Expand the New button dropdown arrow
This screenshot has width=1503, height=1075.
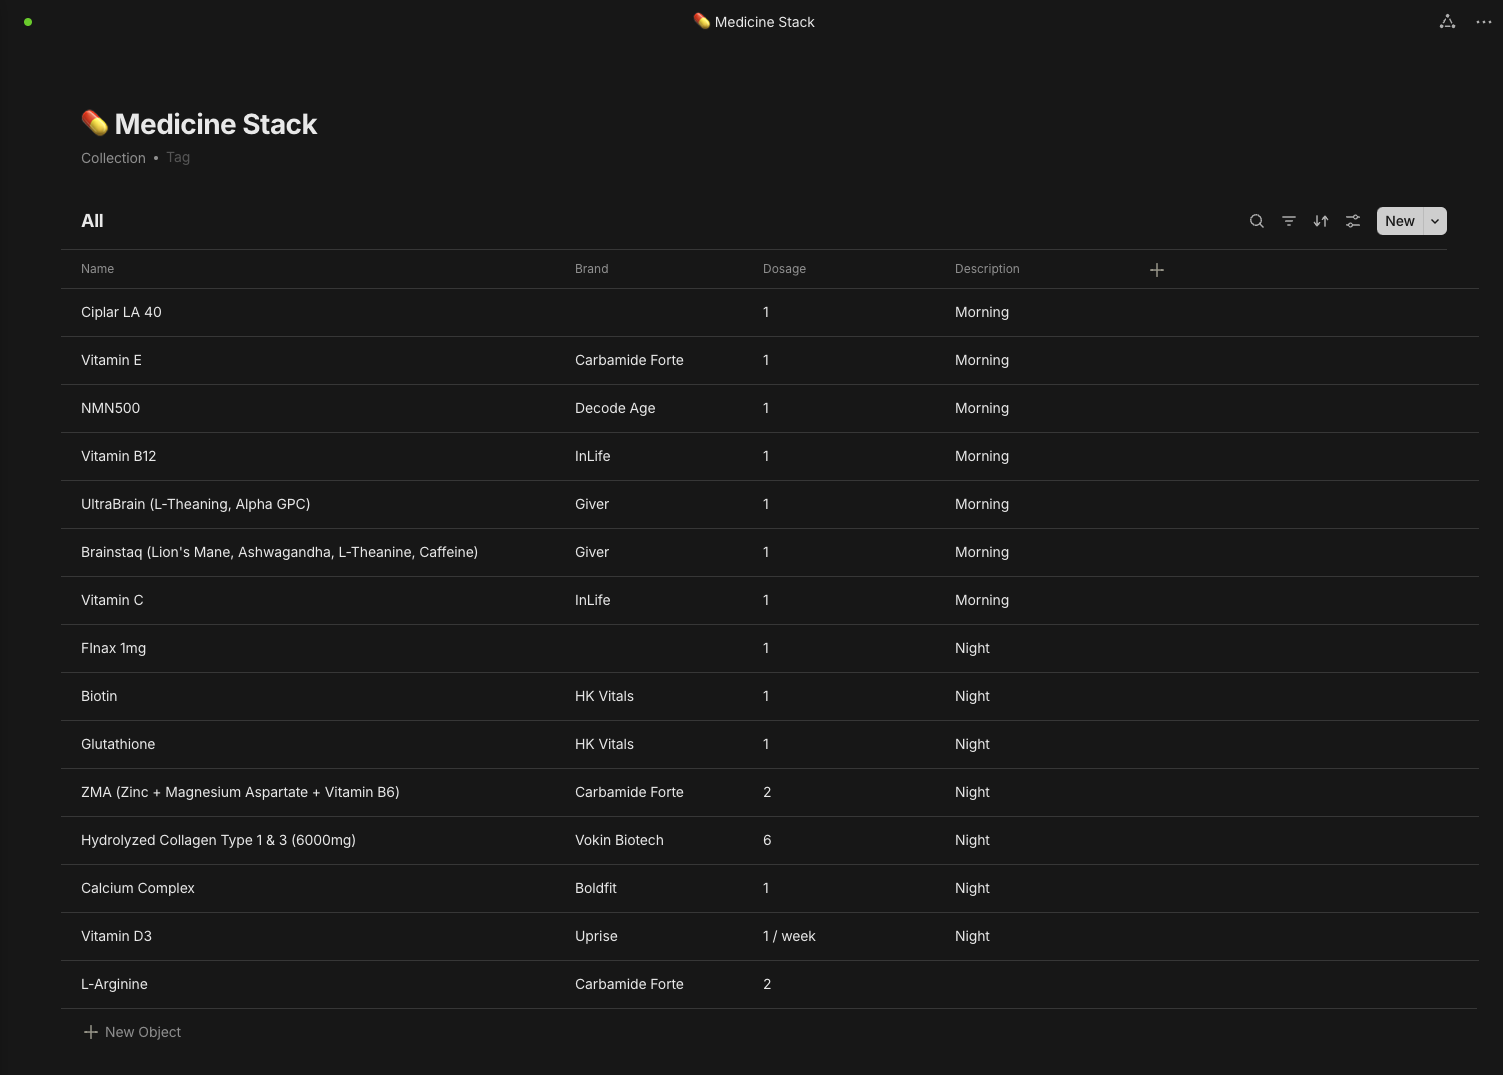tap(1435, 221)
